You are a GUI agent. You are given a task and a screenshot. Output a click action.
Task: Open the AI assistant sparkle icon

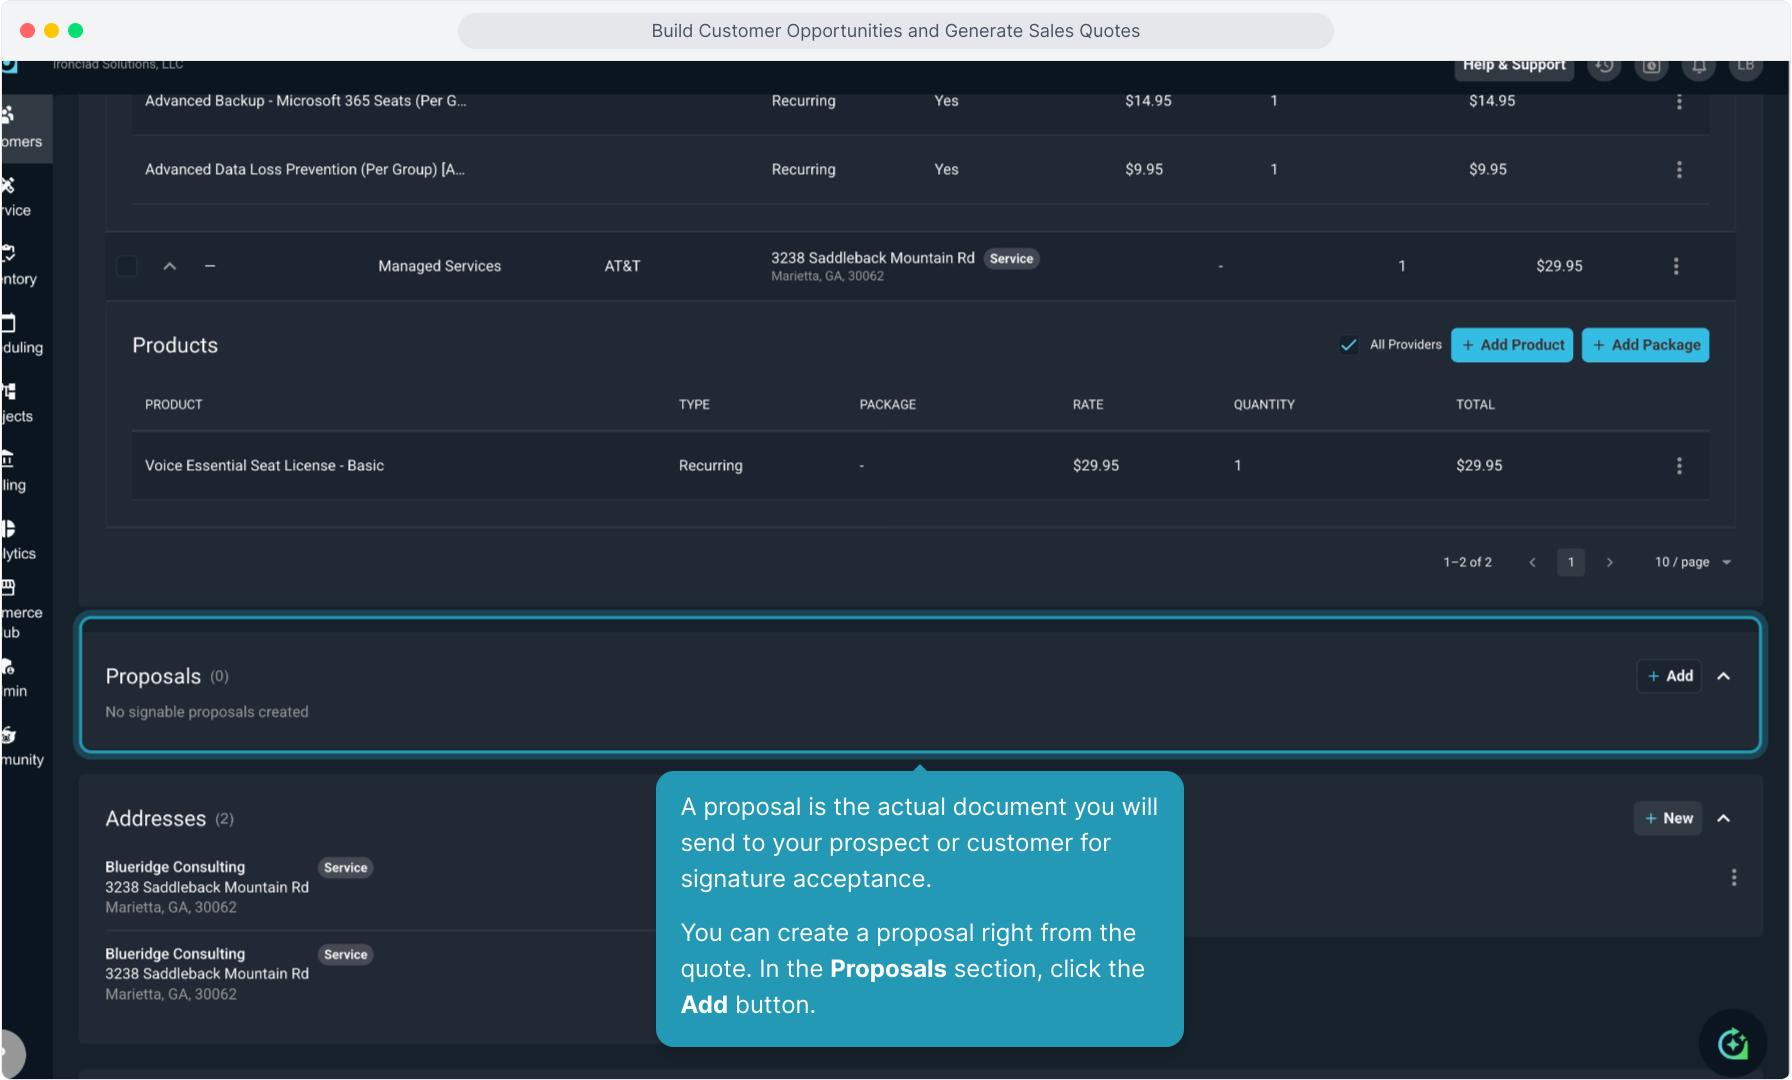click(1733, 1044)
